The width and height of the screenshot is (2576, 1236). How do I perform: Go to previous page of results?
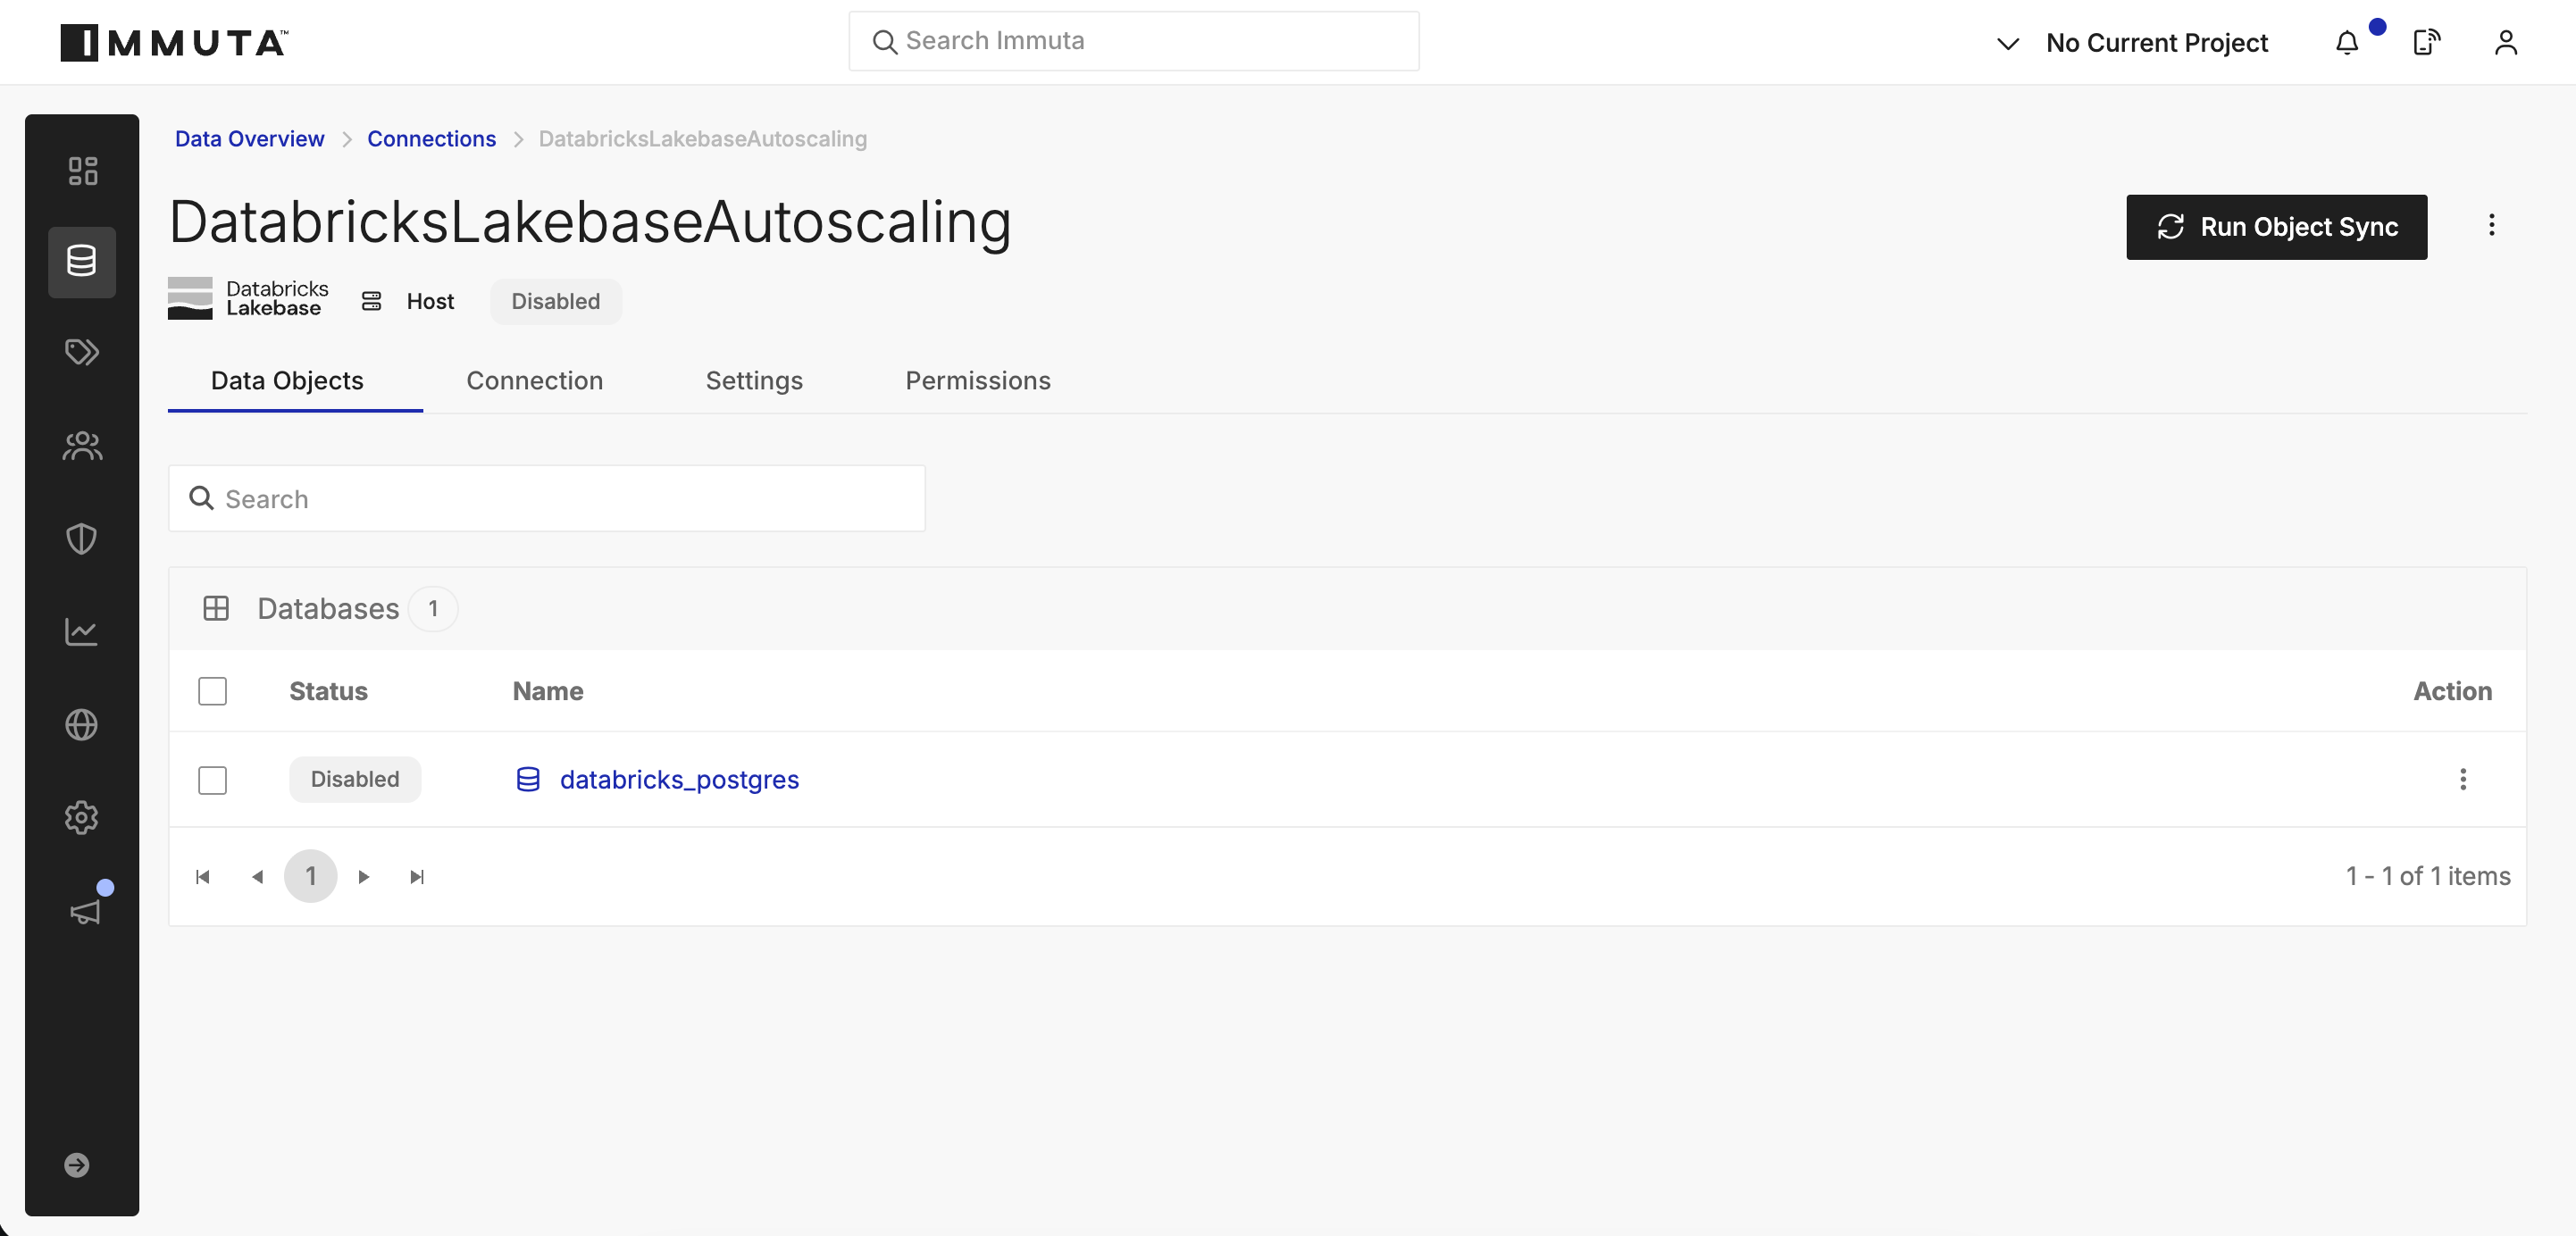point(257,877)
